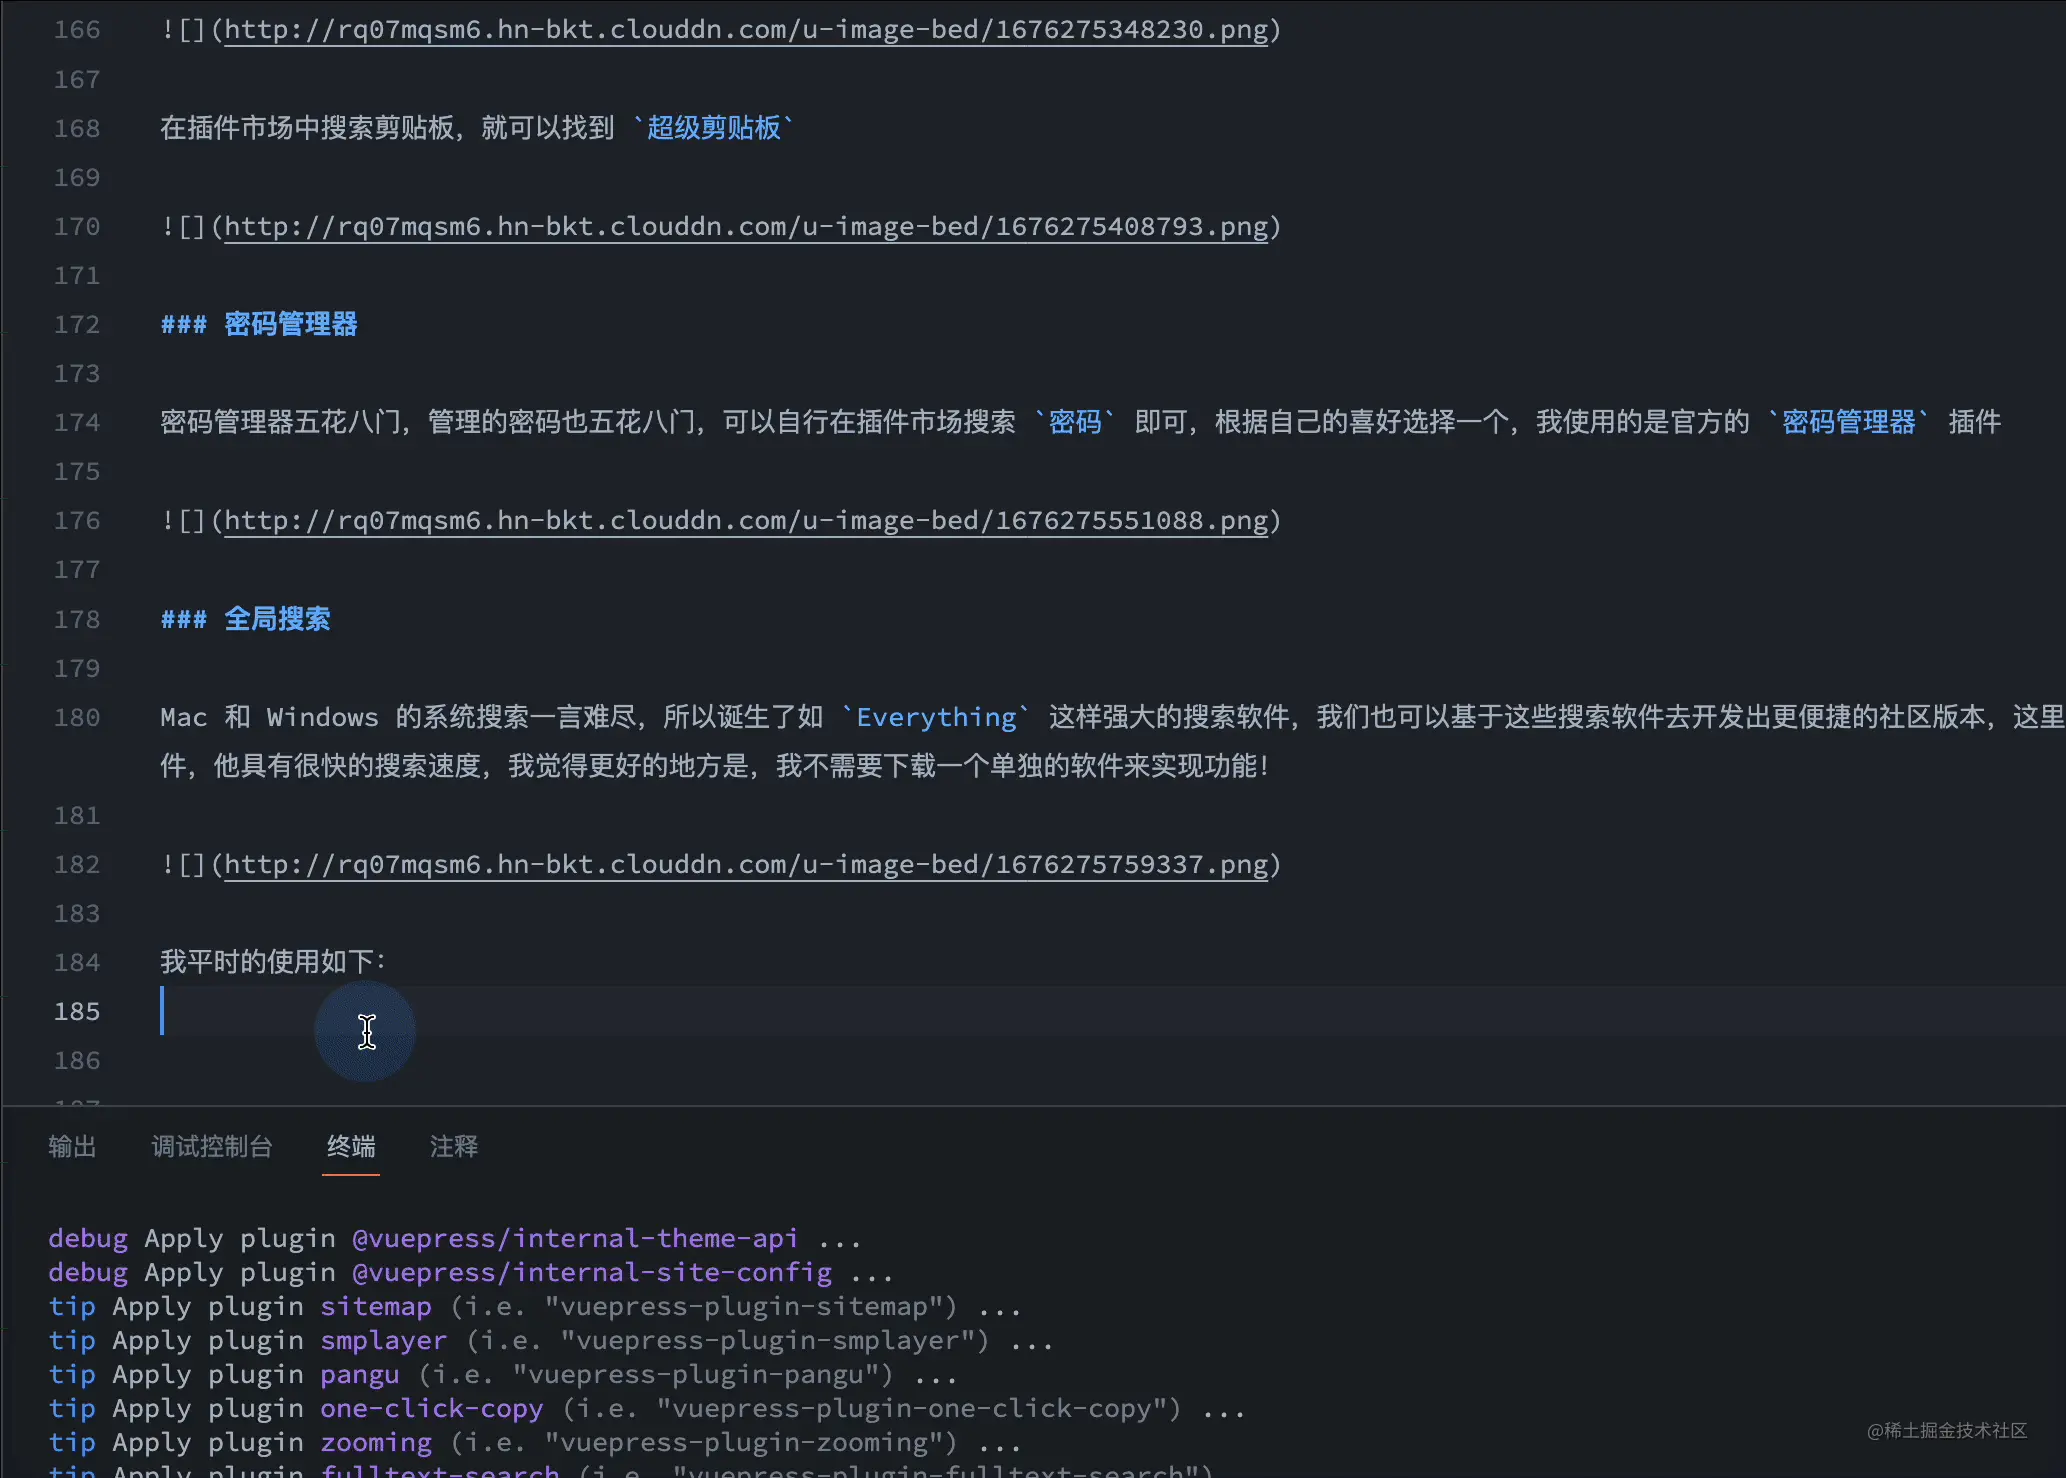2066x1478 pixels.
Task: Open the image URL on line 170
Action: point(745,227)
